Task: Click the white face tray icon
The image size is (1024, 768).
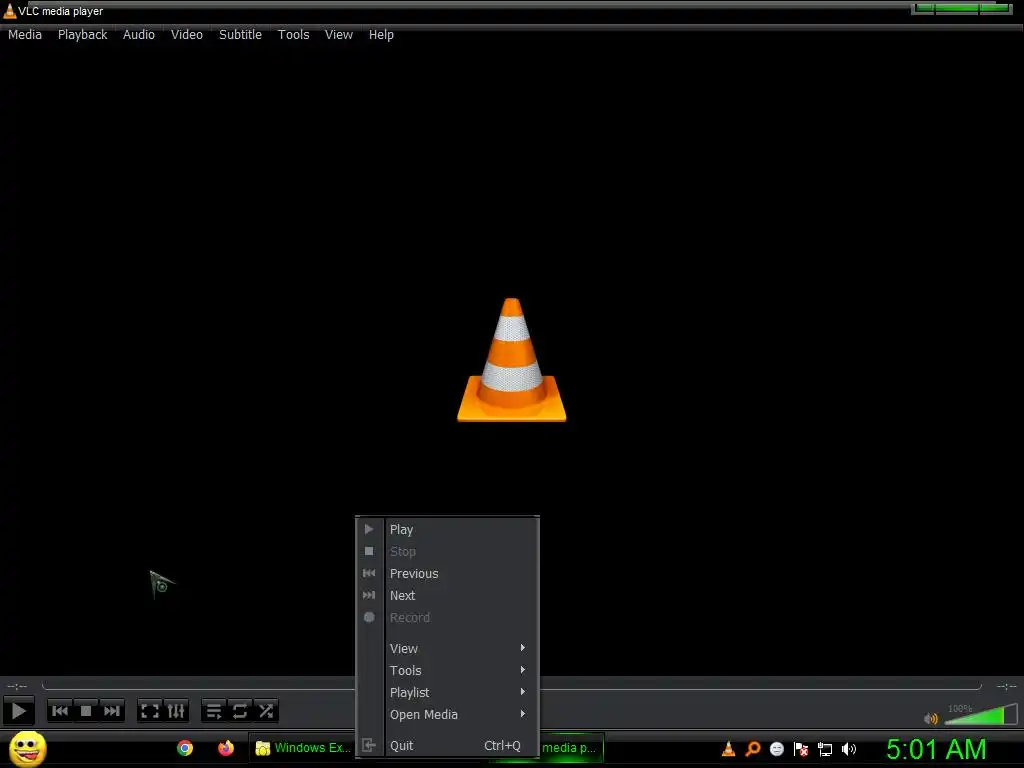Action: [776, 749]
